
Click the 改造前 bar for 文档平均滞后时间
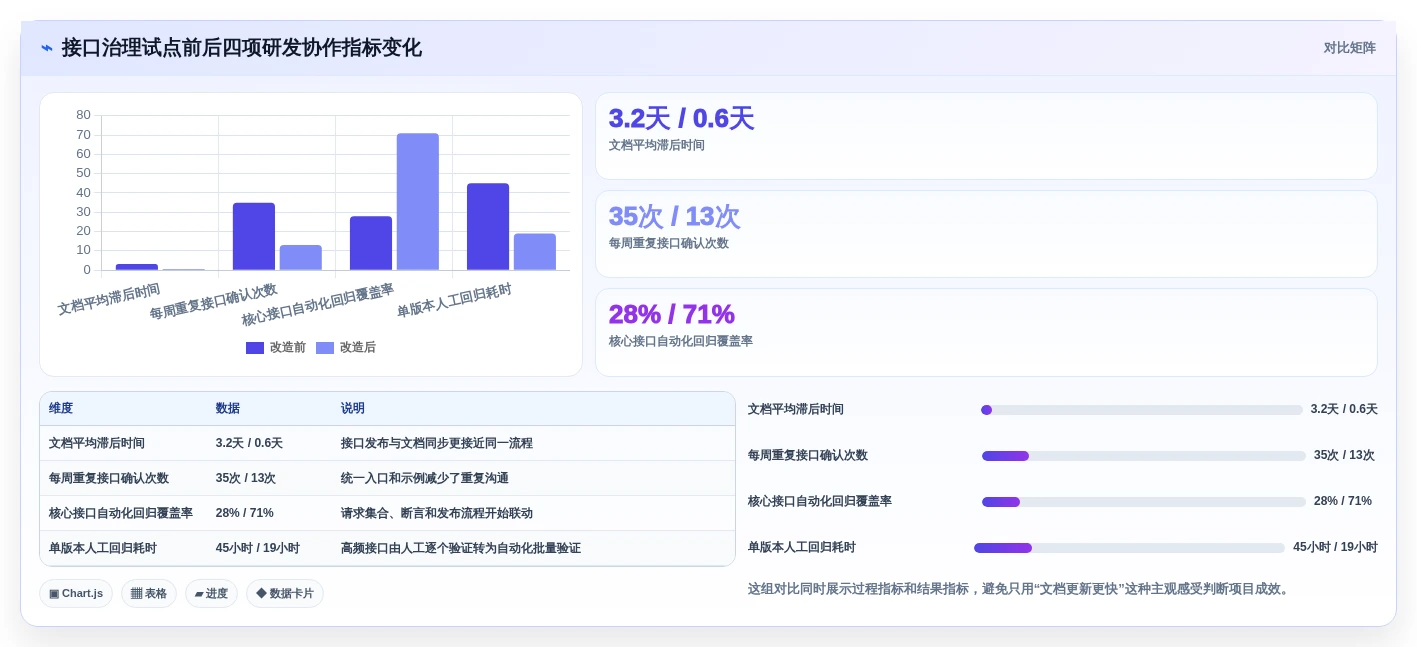point(137,267)
